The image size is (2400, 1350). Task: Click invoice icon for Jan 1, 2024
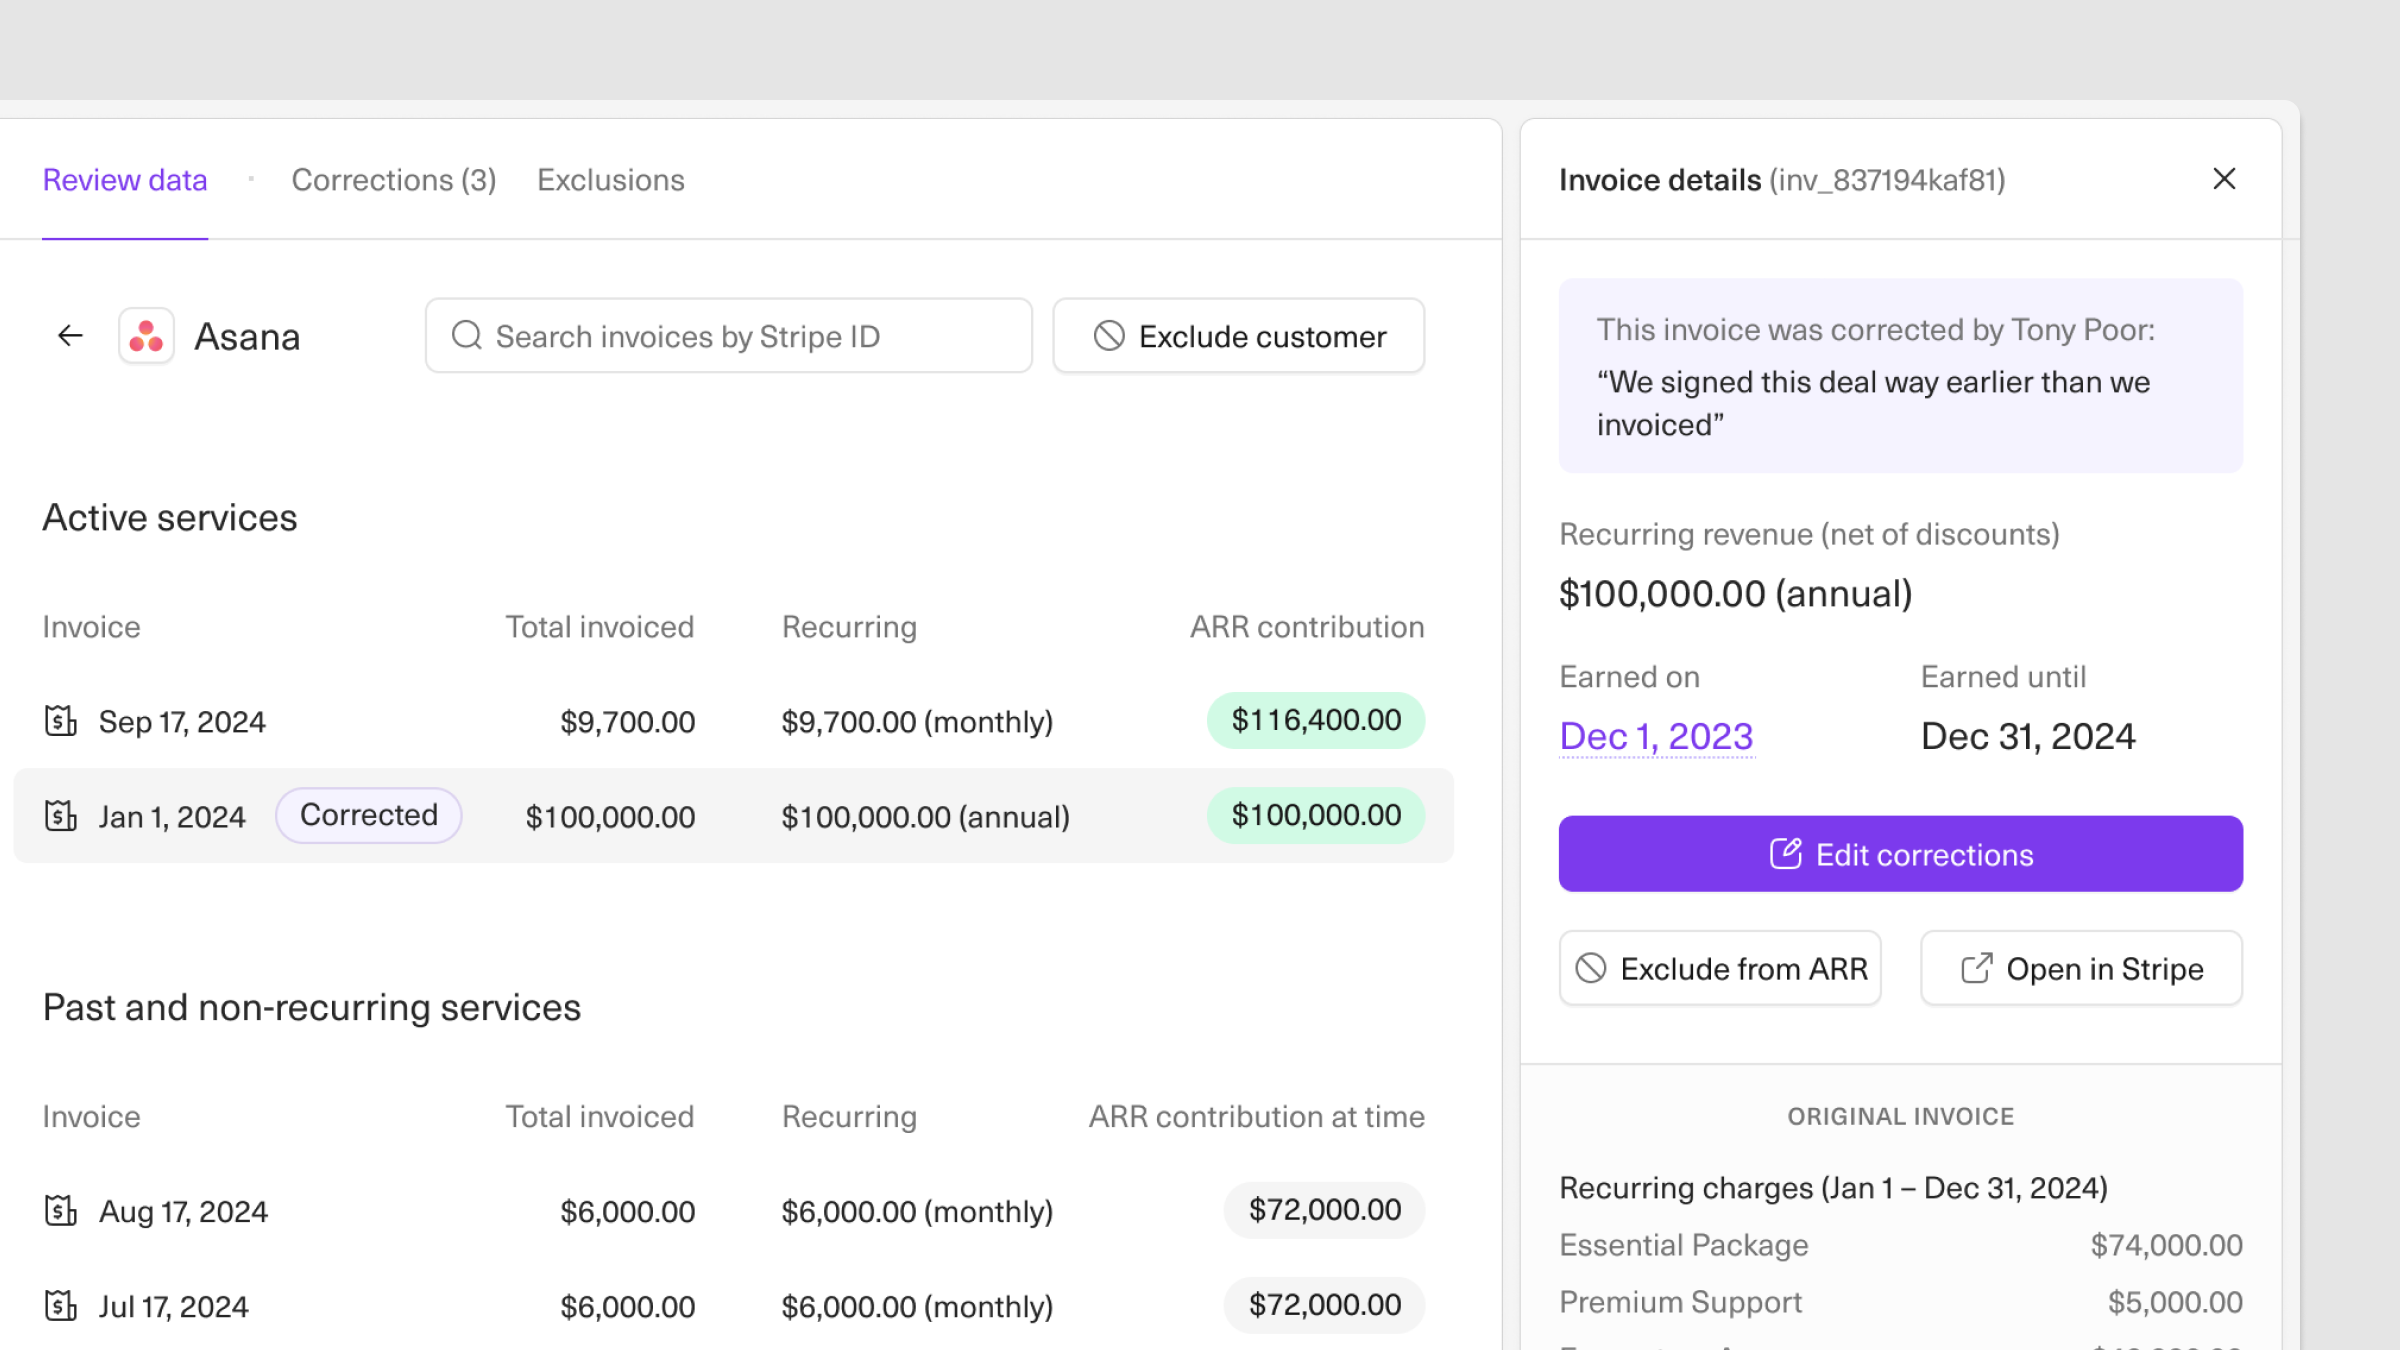pyautogui.click(x=61, y=816)
